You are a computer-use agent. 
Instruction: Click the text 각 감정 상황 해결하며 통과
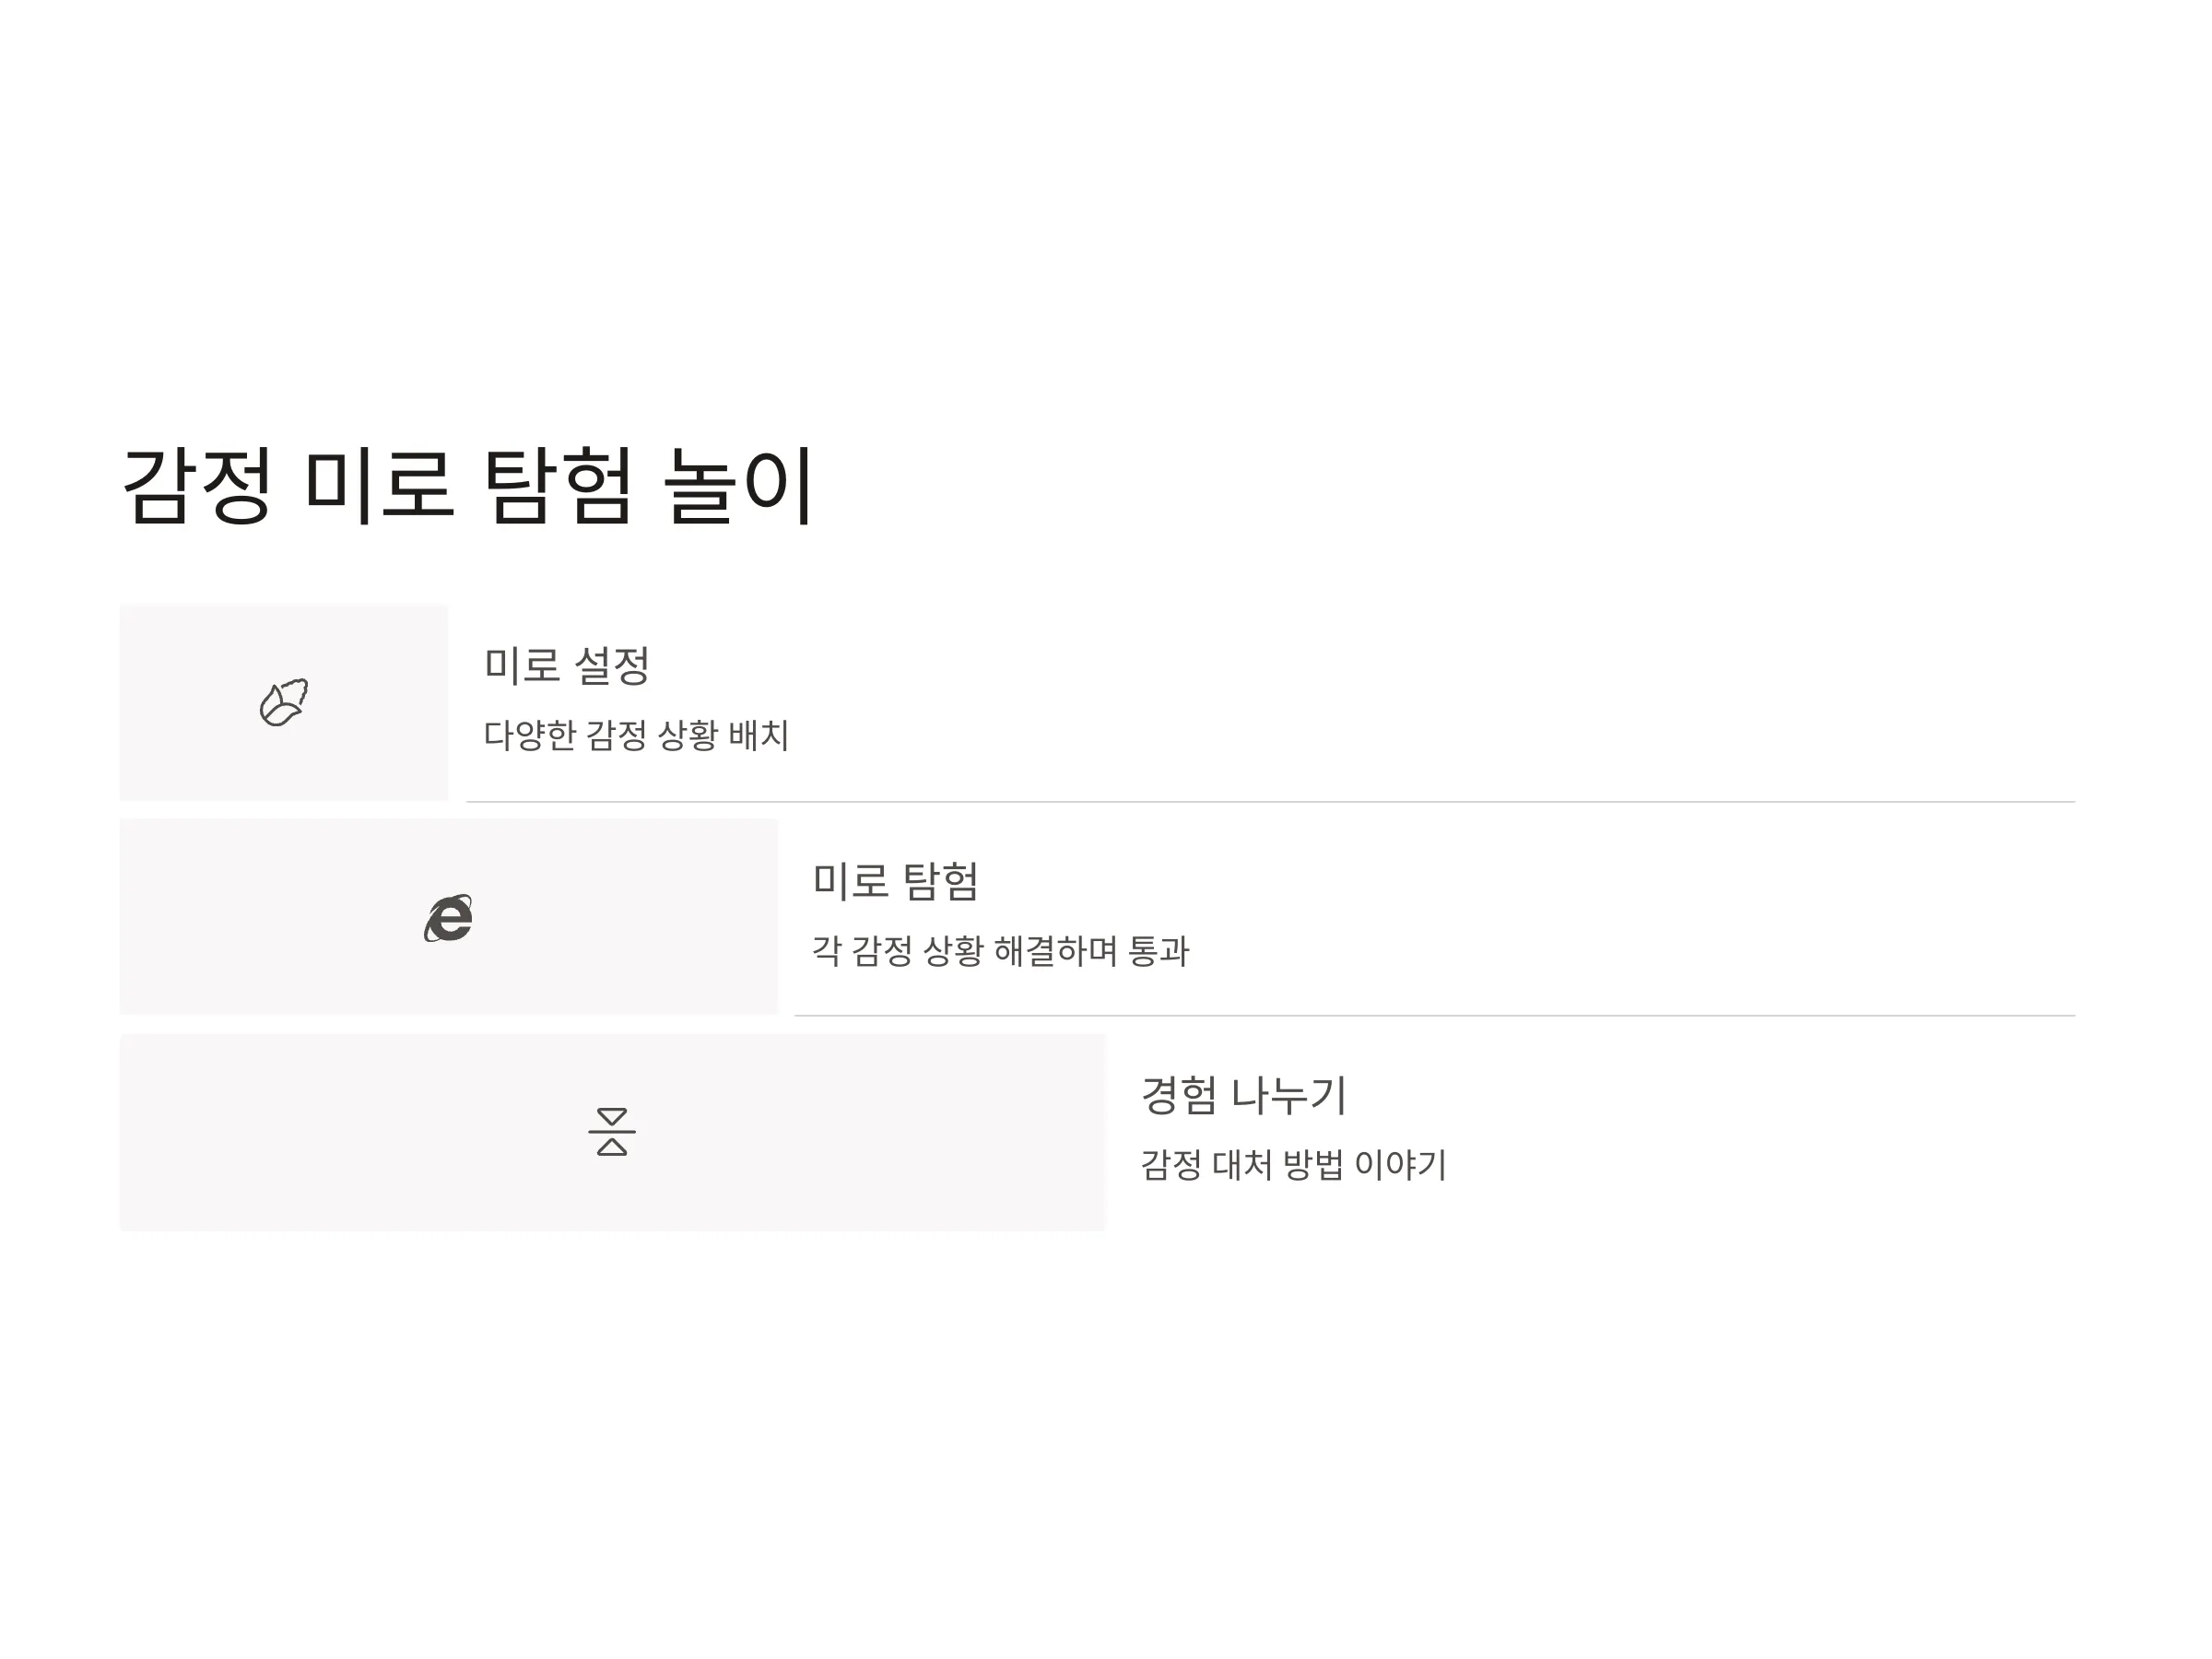coord(1000,950)
